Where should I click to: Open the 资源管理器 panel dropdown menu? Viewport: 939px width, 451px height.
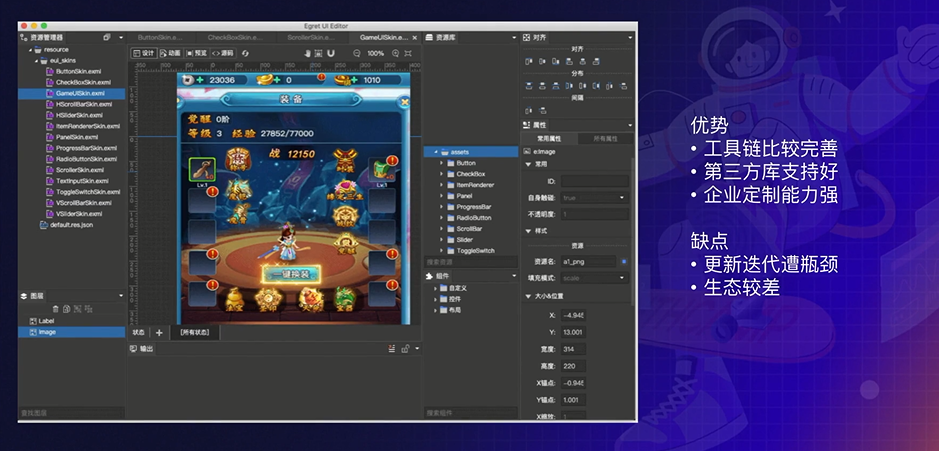point(121,37)
